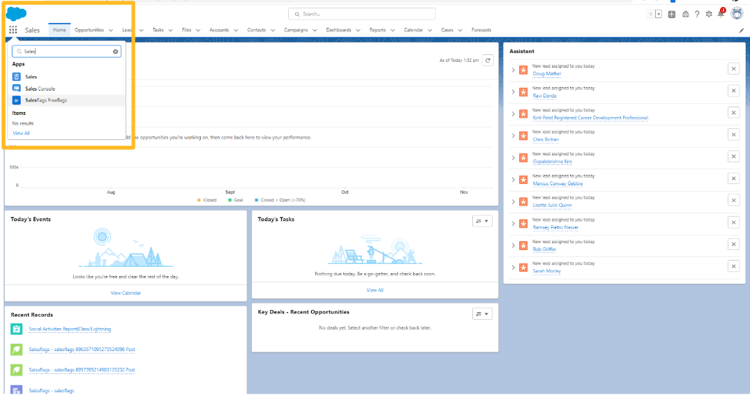Open the Doug Mather lead link
The height and width of the screenshot is (395, 750).
(547, 74)
